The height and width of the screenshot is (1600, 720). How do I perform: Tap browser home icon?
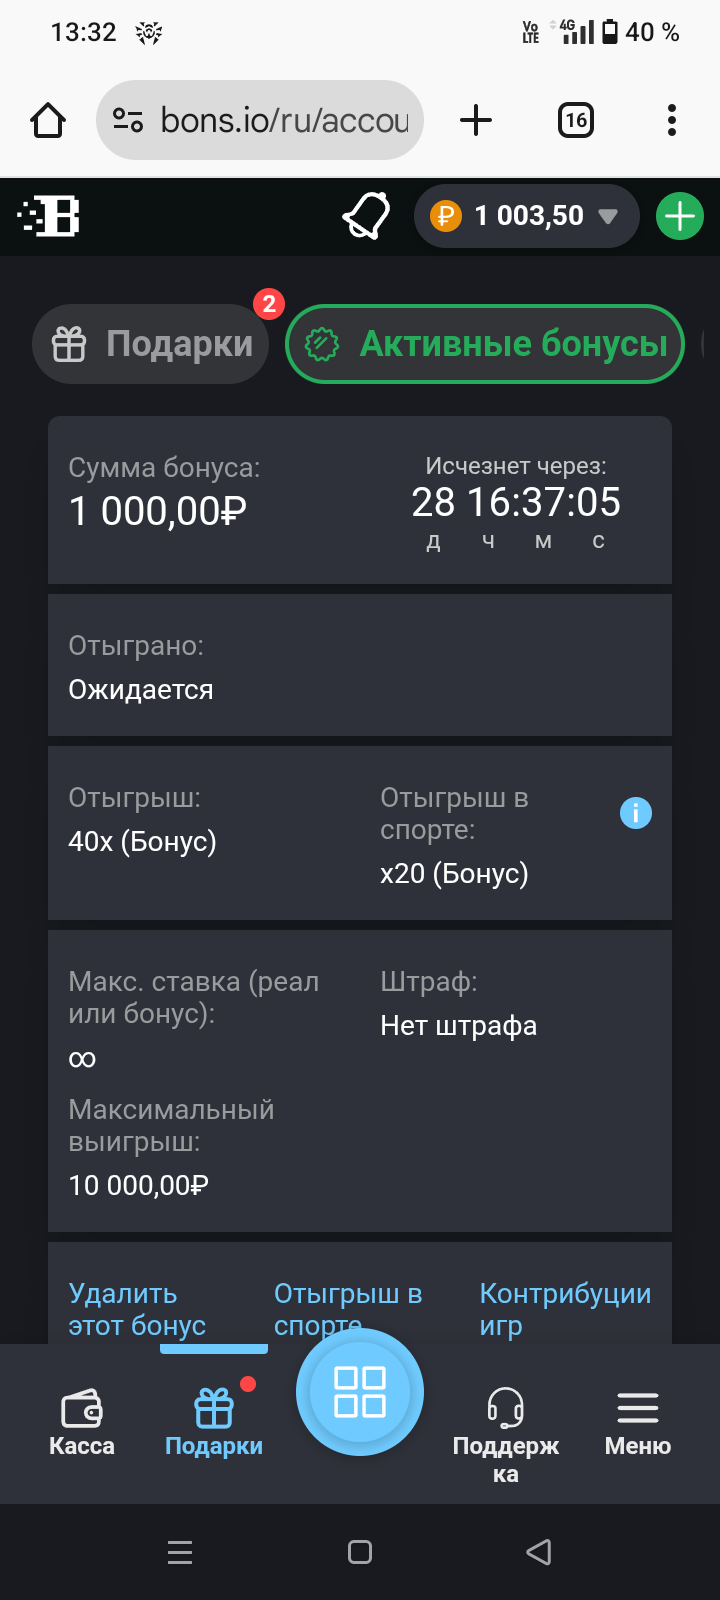point(48,121)
